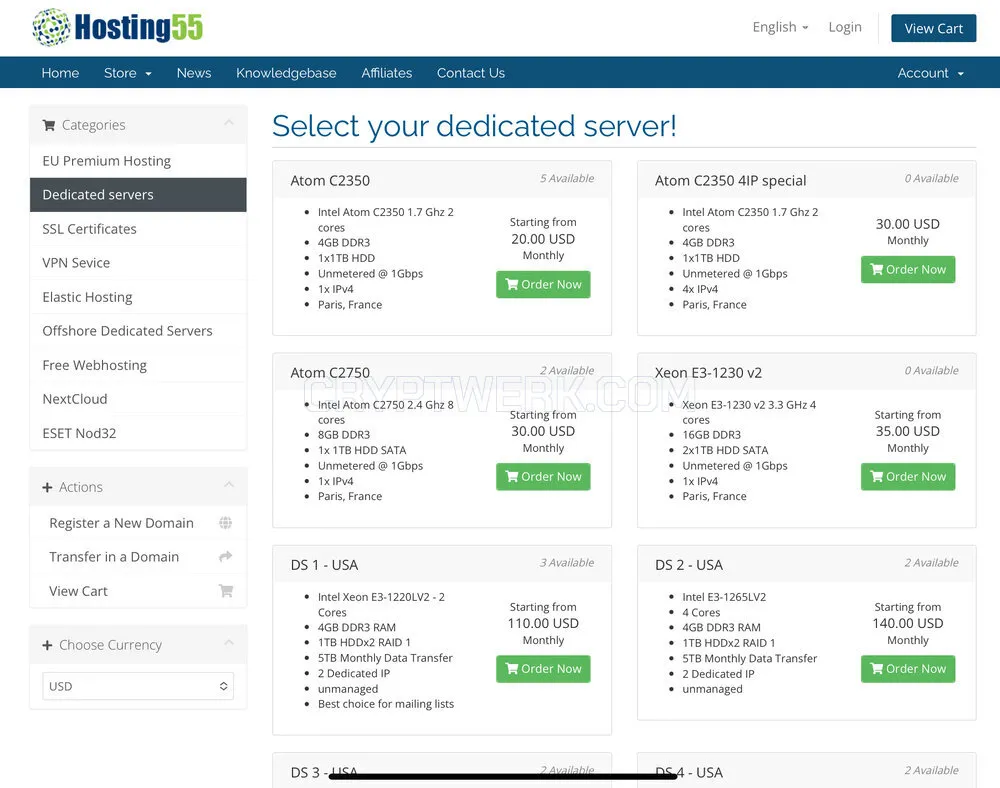Open the News section
The width and height of the screenshot is (1000, 788).
point(194,73)
